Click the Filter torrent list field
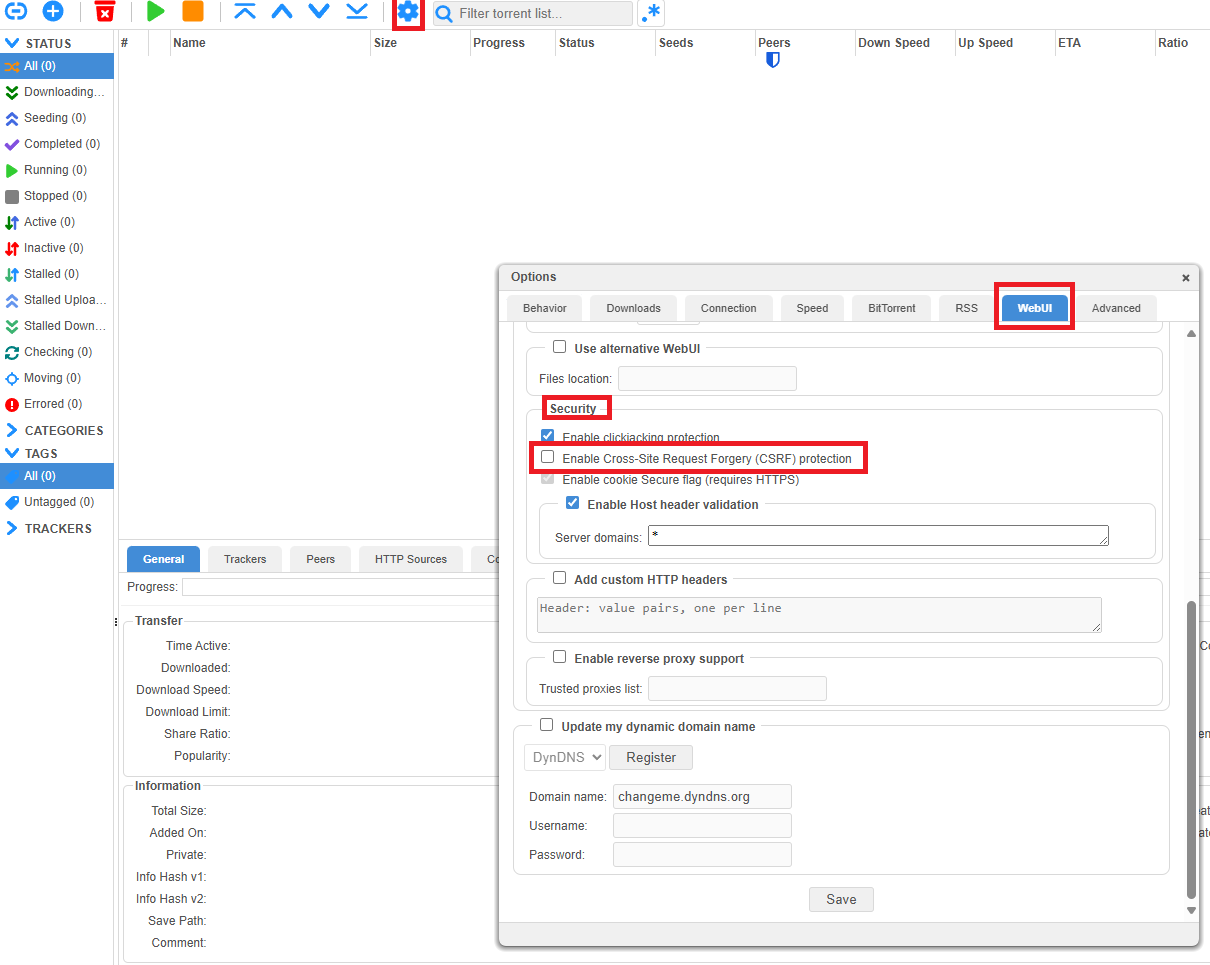Image resolution: width=1210 pixels, height=965 pixels. pyautogui.click(x=533, y=13)
